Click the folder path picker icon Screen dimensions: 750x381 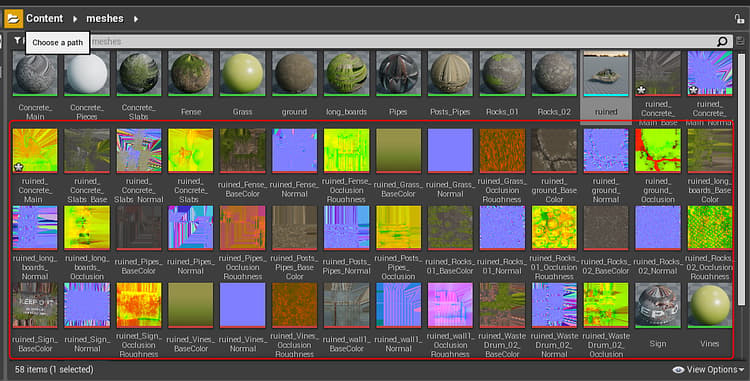pyautogui.click(x=13, y=19)
